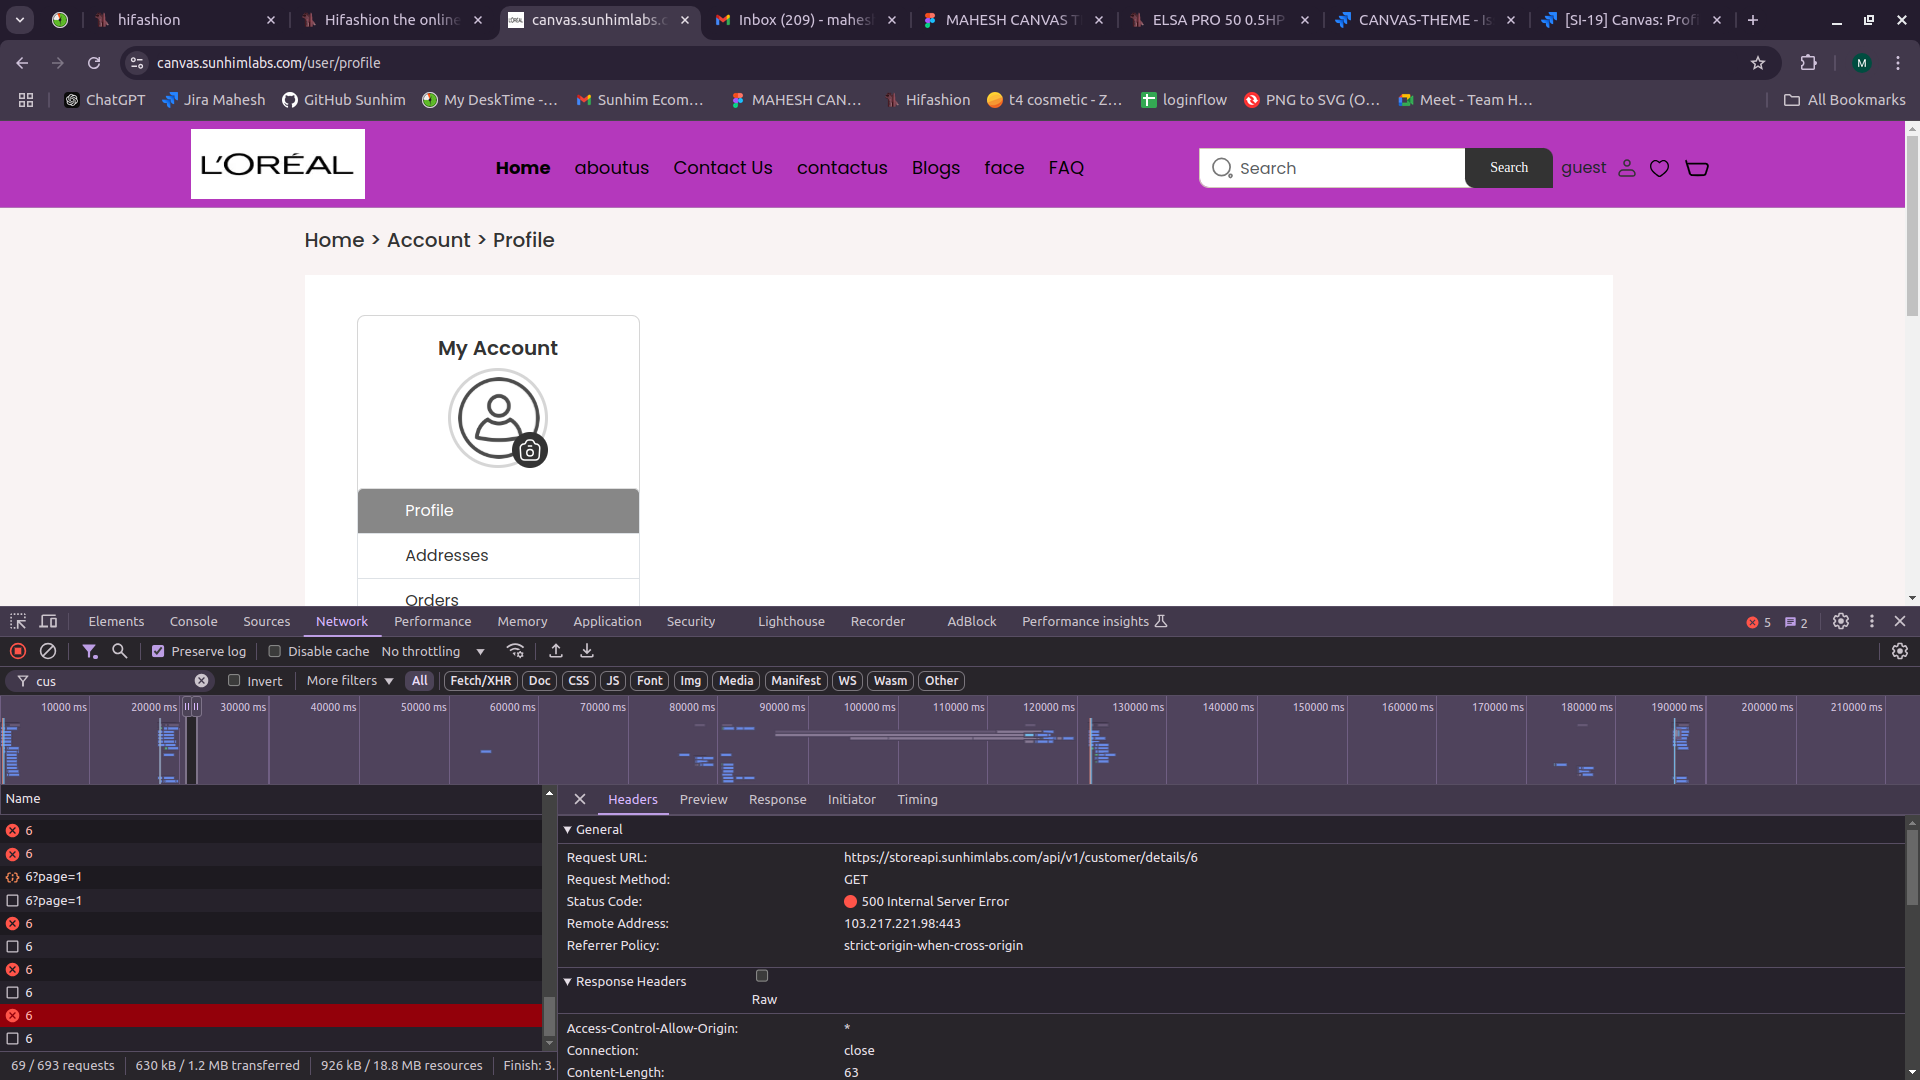Select the '6?page=1' request with script icon

click(271, 877)
